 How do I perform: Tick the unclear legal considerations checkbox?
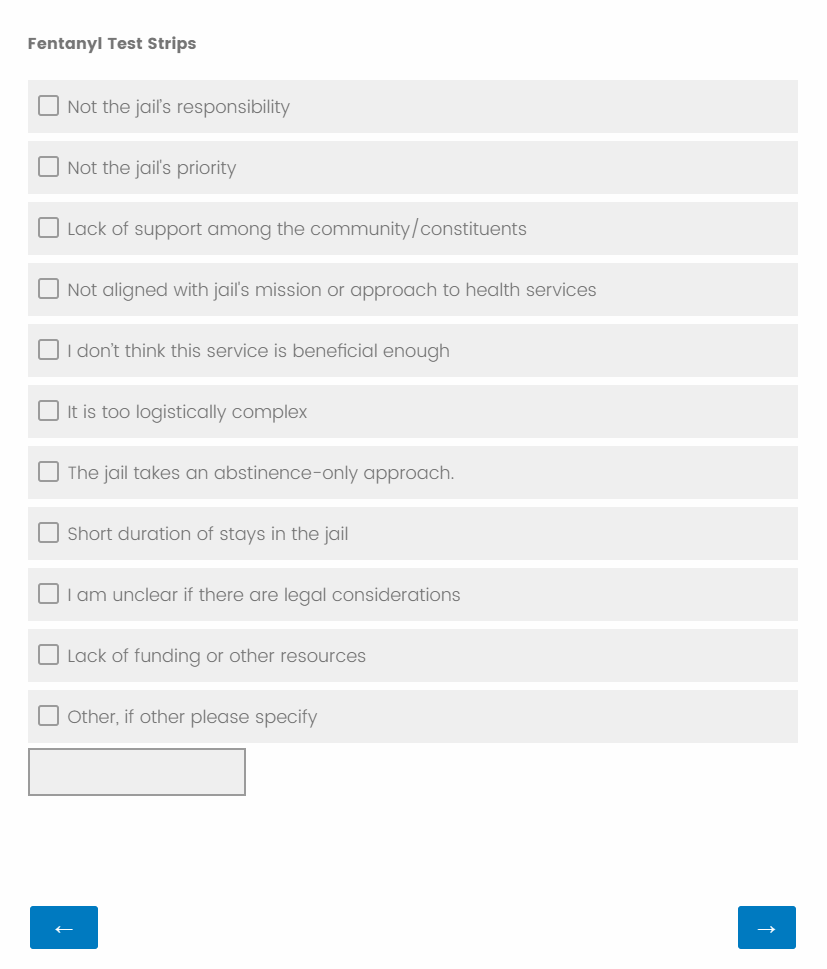pos(48,594)
